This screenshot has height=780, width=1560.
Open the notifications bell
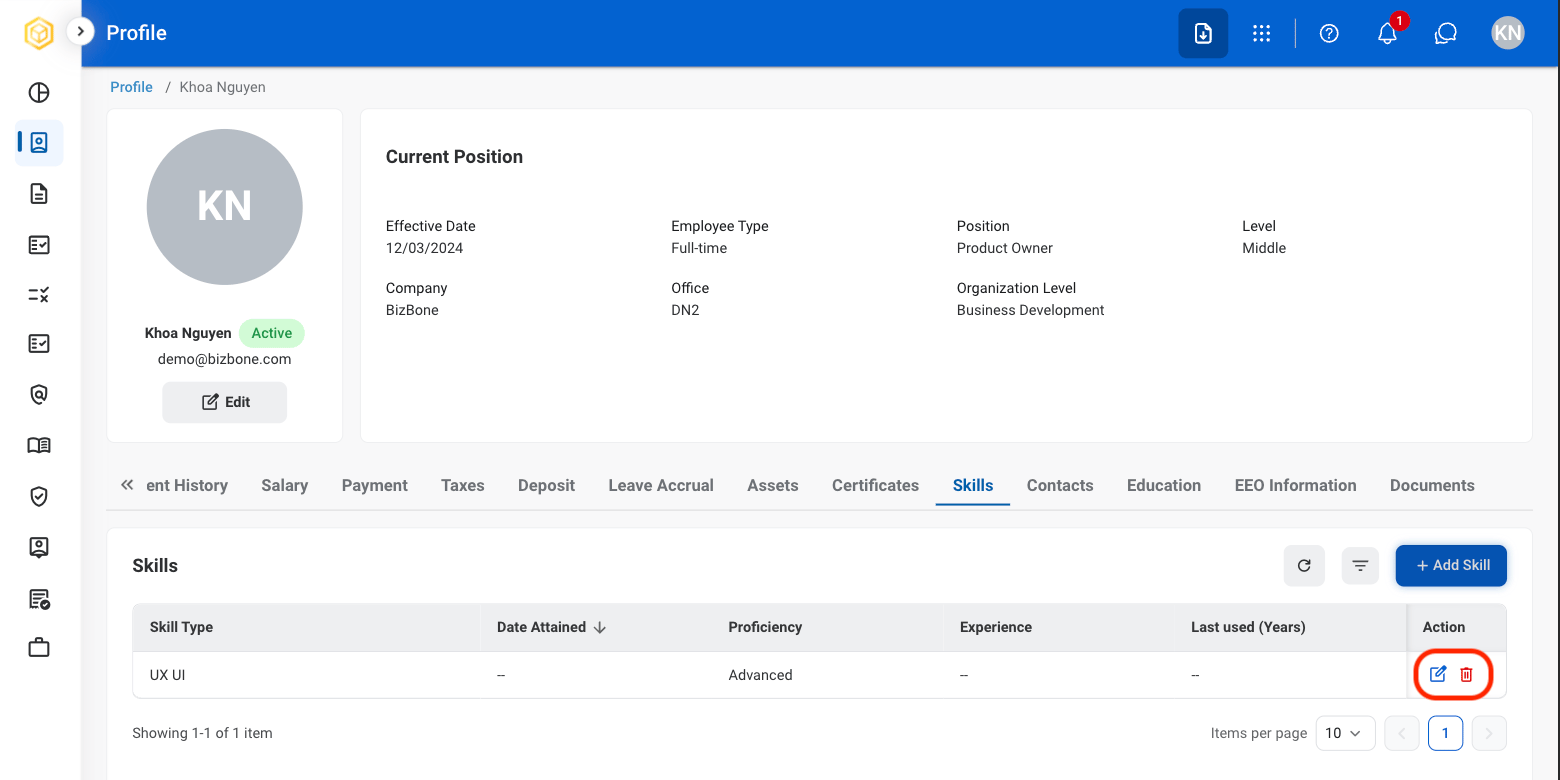click(1387, 33)
